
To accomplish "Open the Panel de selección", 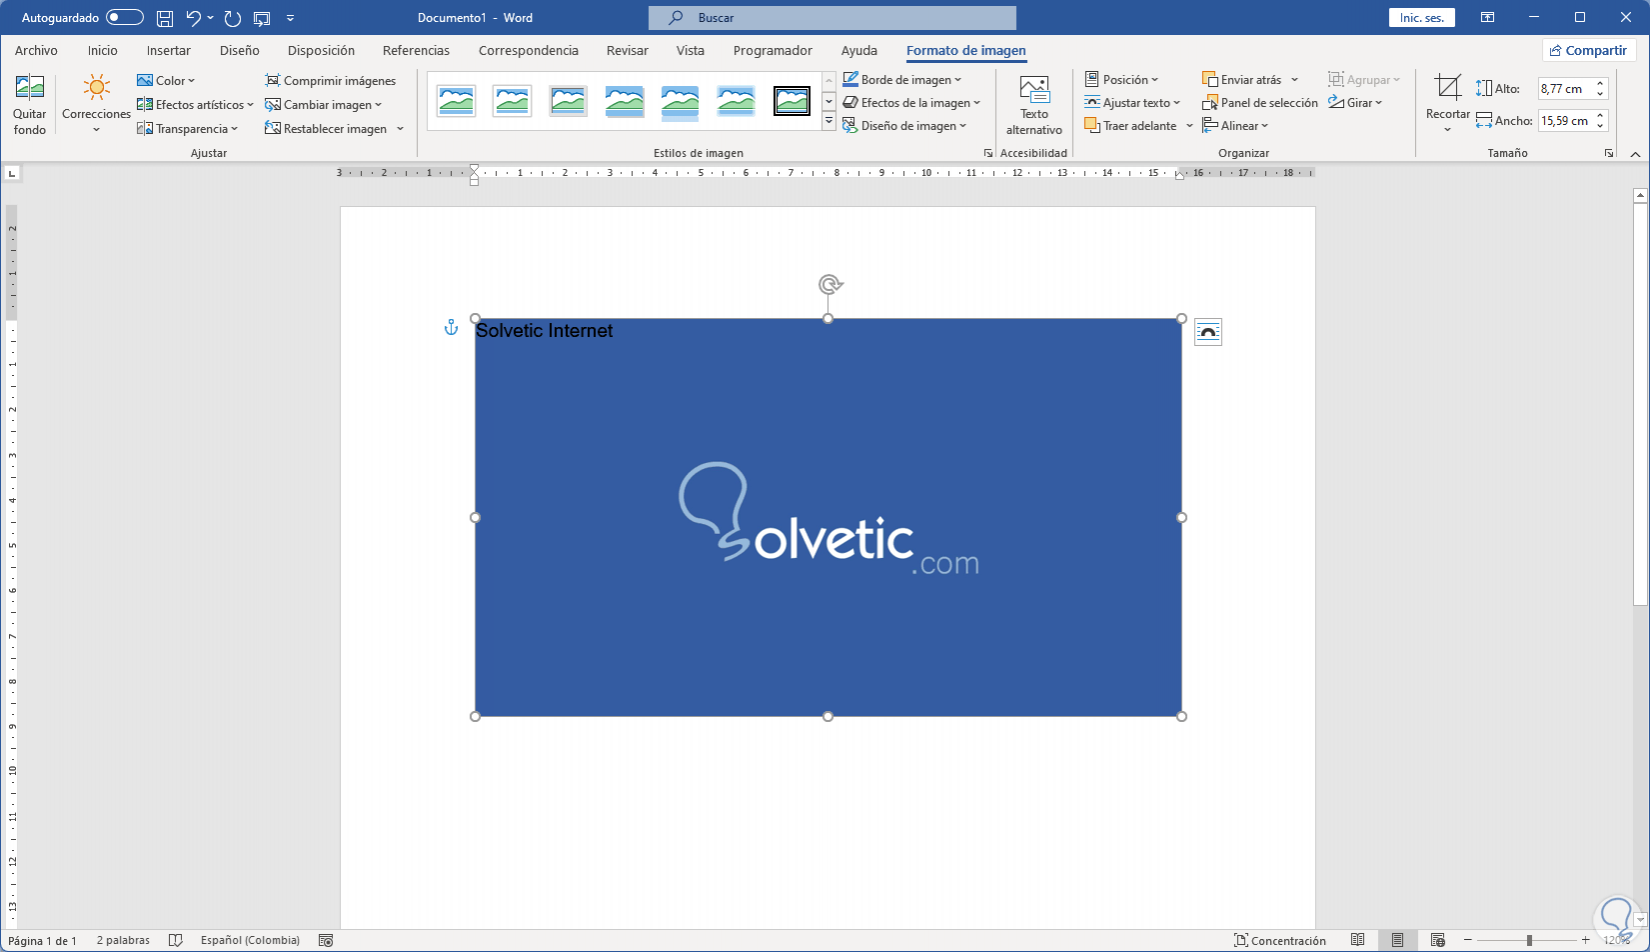I will click(x=1260, y=103).
